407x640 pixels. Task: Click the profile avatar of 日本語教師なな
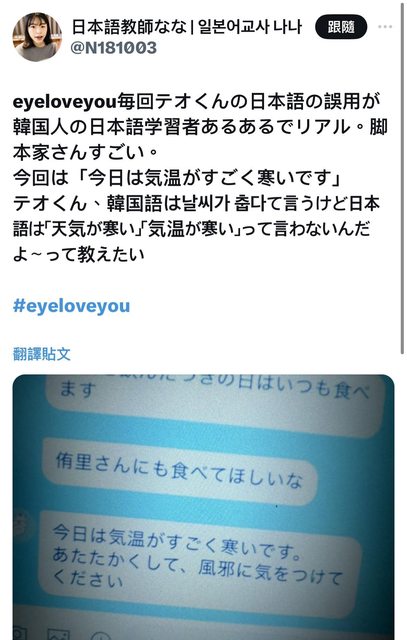click(x=37, y=37)
